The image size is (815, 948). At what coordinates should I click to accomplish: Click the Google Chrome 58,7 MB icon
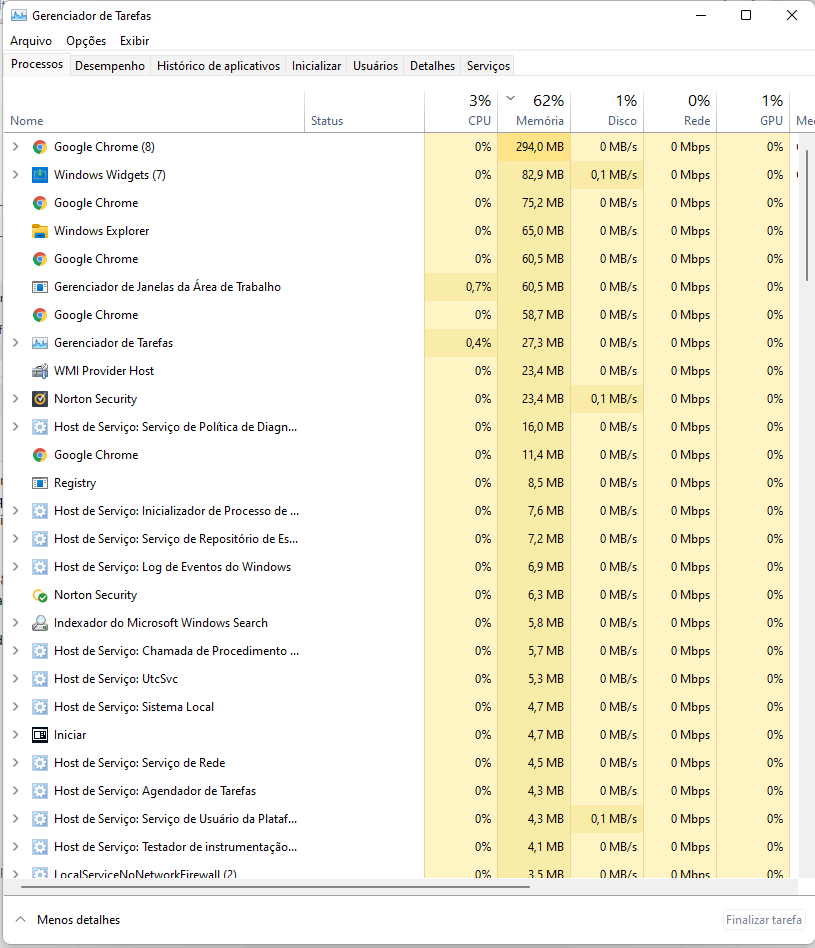point(40,315)
